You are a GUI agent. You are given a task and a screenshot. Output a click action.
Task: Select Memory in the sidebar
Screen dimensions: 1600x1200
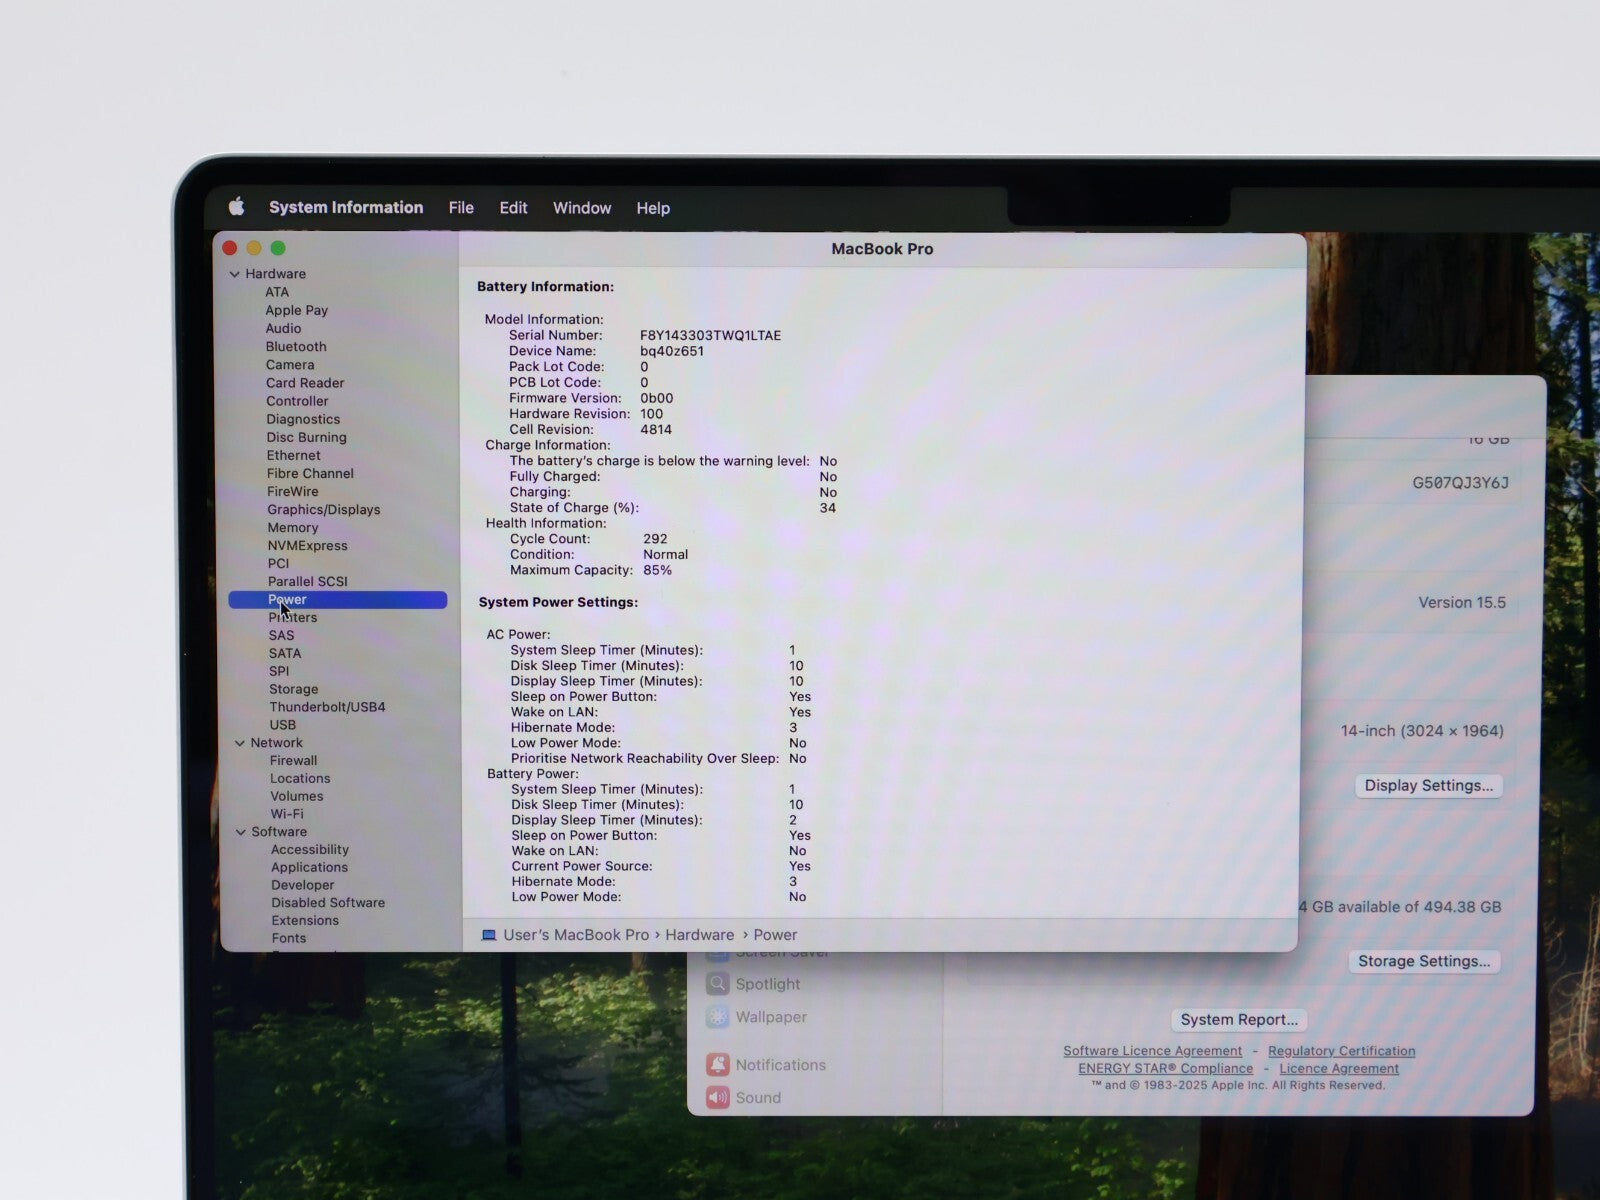tap(293, 527)
